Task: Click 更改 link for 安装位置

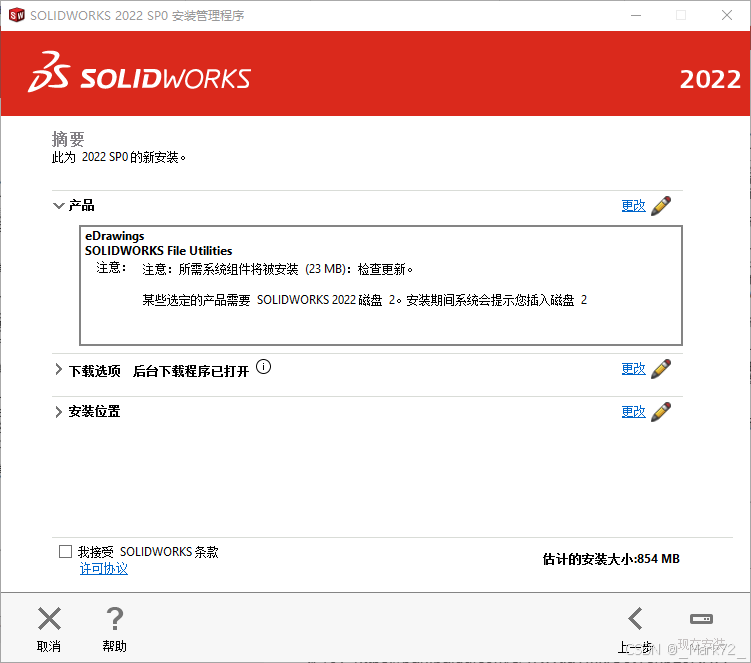Action: tap(634, 412)
